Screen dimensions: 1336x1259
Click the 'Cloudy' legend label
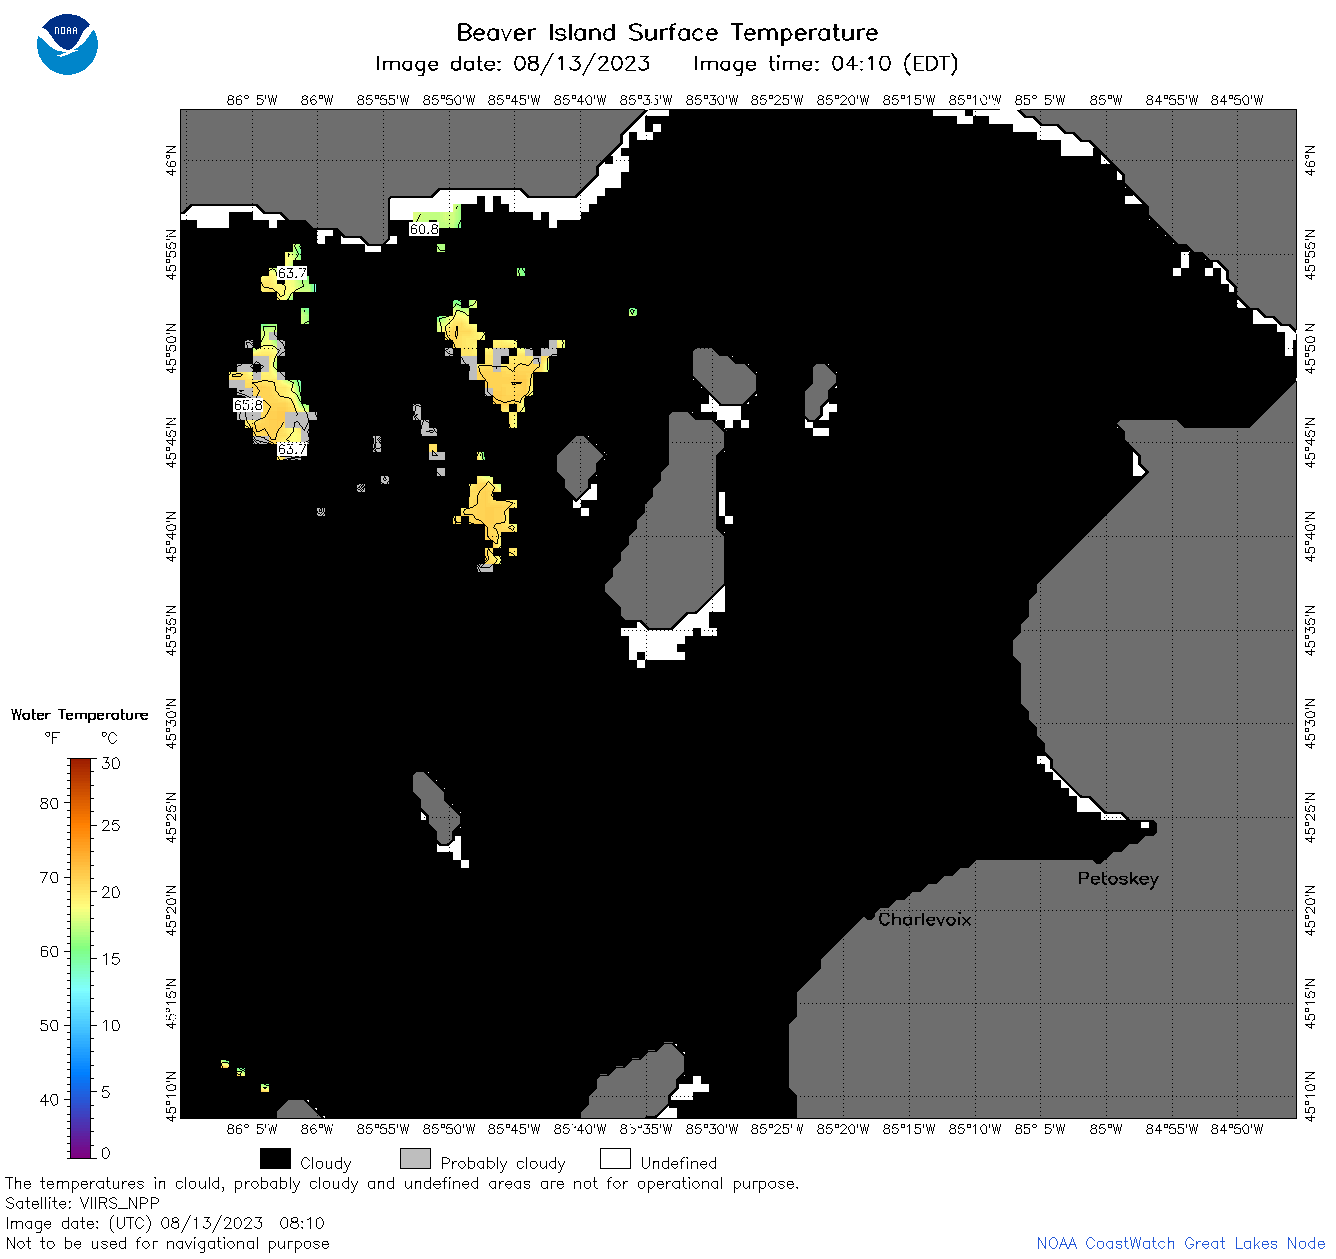pos(326,1163)
